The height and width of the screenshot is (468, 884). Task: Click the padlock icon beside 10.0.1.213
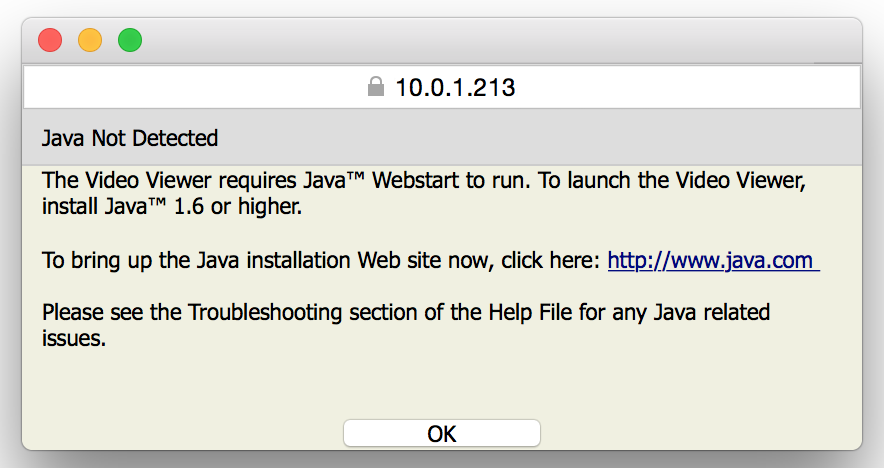pyautogui.click(x=375, y=87)
